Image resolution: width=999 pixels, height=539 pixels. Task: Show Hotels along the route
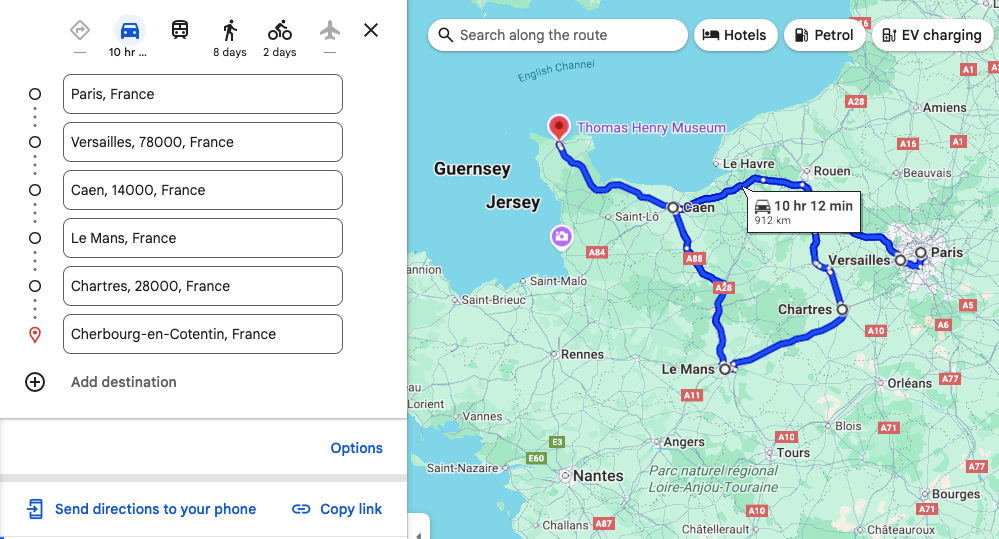[x=735, y=35]
